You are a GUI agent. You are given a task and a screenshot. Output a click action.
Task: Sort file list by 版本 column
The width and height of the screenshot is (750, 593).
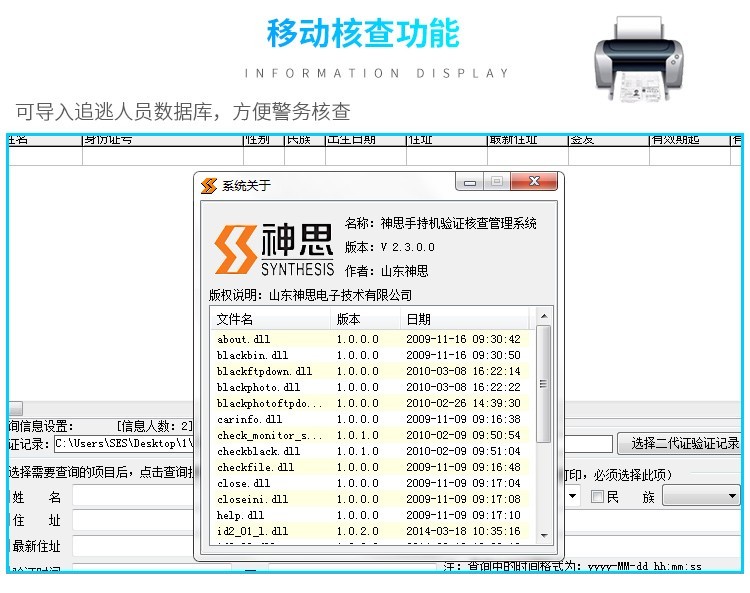pos(365,319)
